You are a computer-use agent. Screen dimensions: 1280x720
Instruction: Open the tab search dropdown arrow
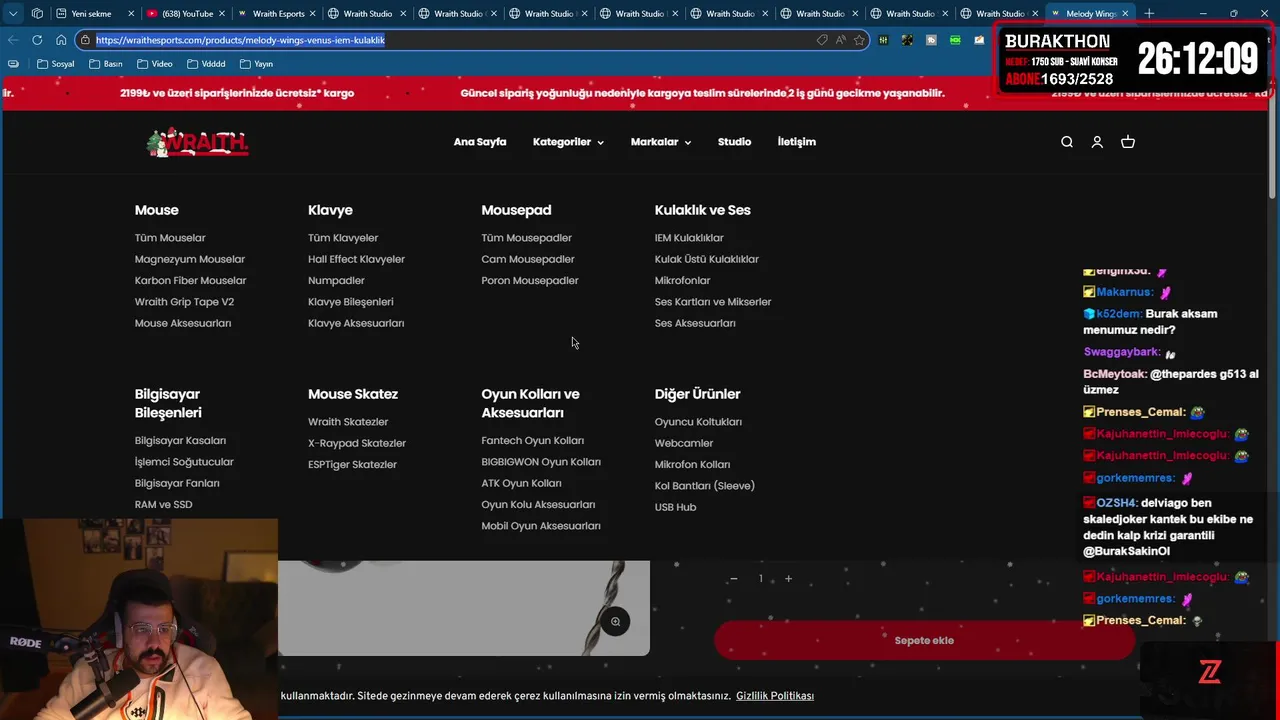[x=13, y=13]
